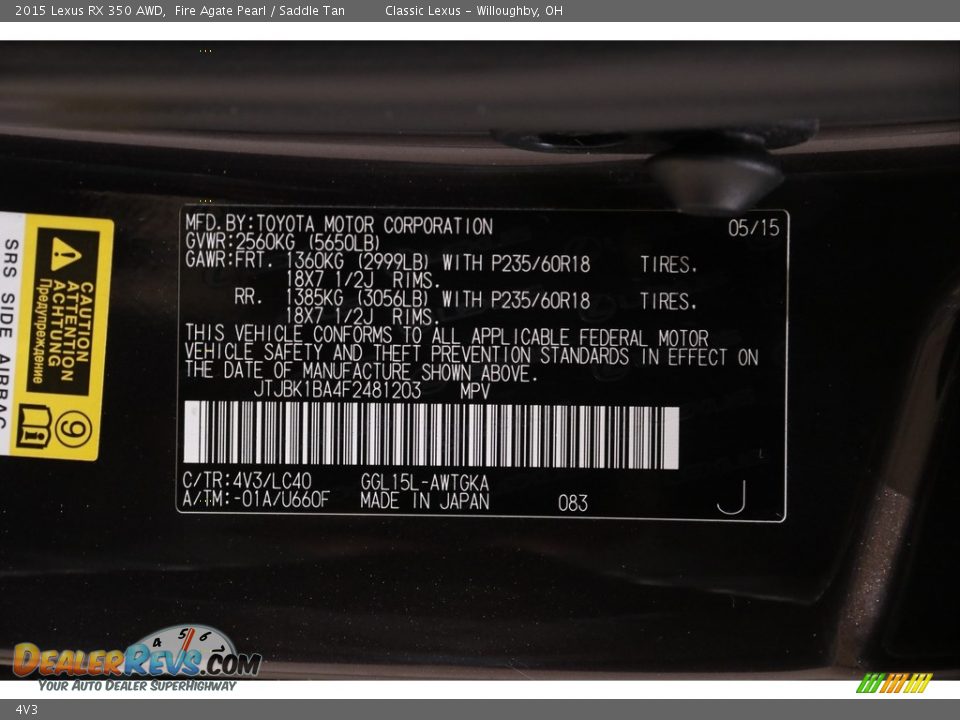Select the '2015 Lexus RX 350 AWD' caption text

click(89, 10)
